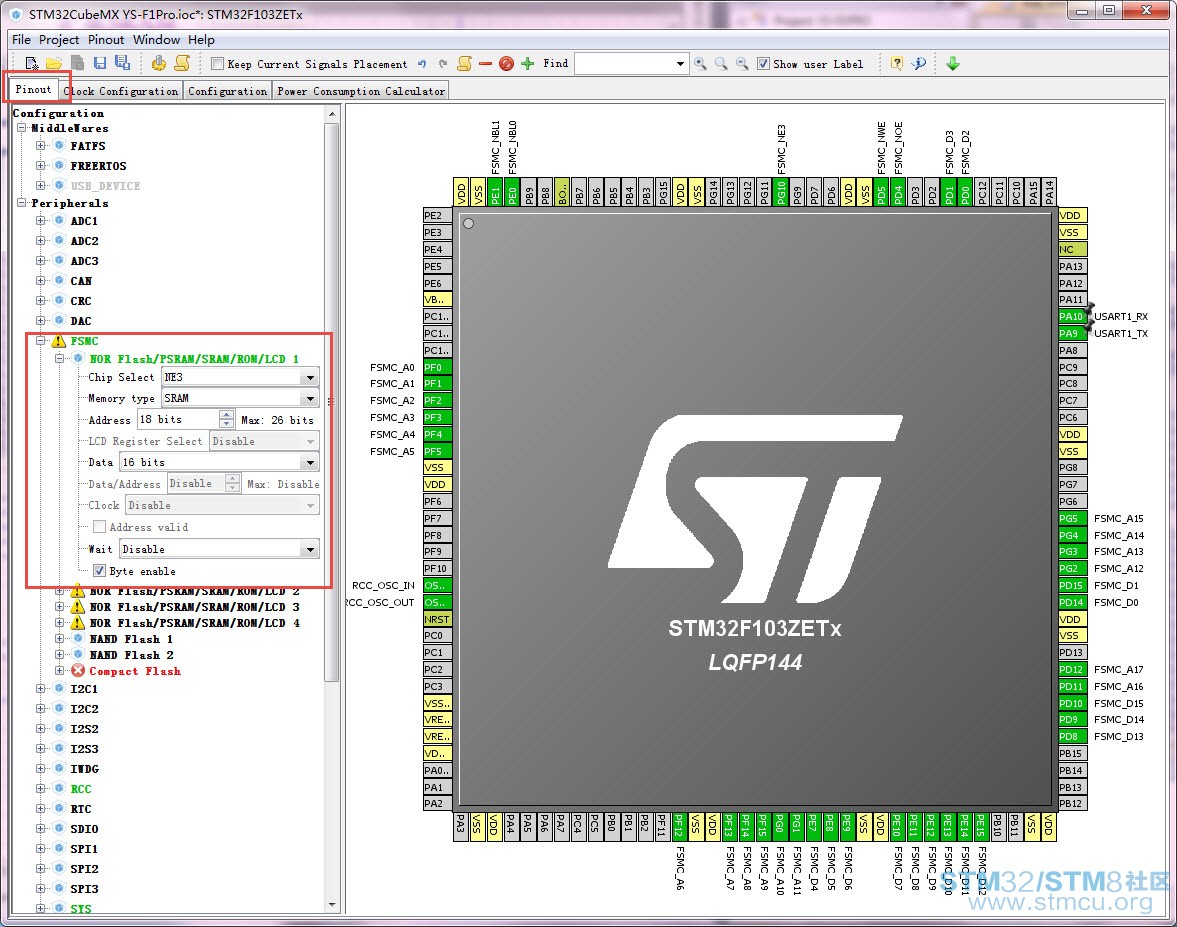Select the CAN peripheral item

click(81, 281)
